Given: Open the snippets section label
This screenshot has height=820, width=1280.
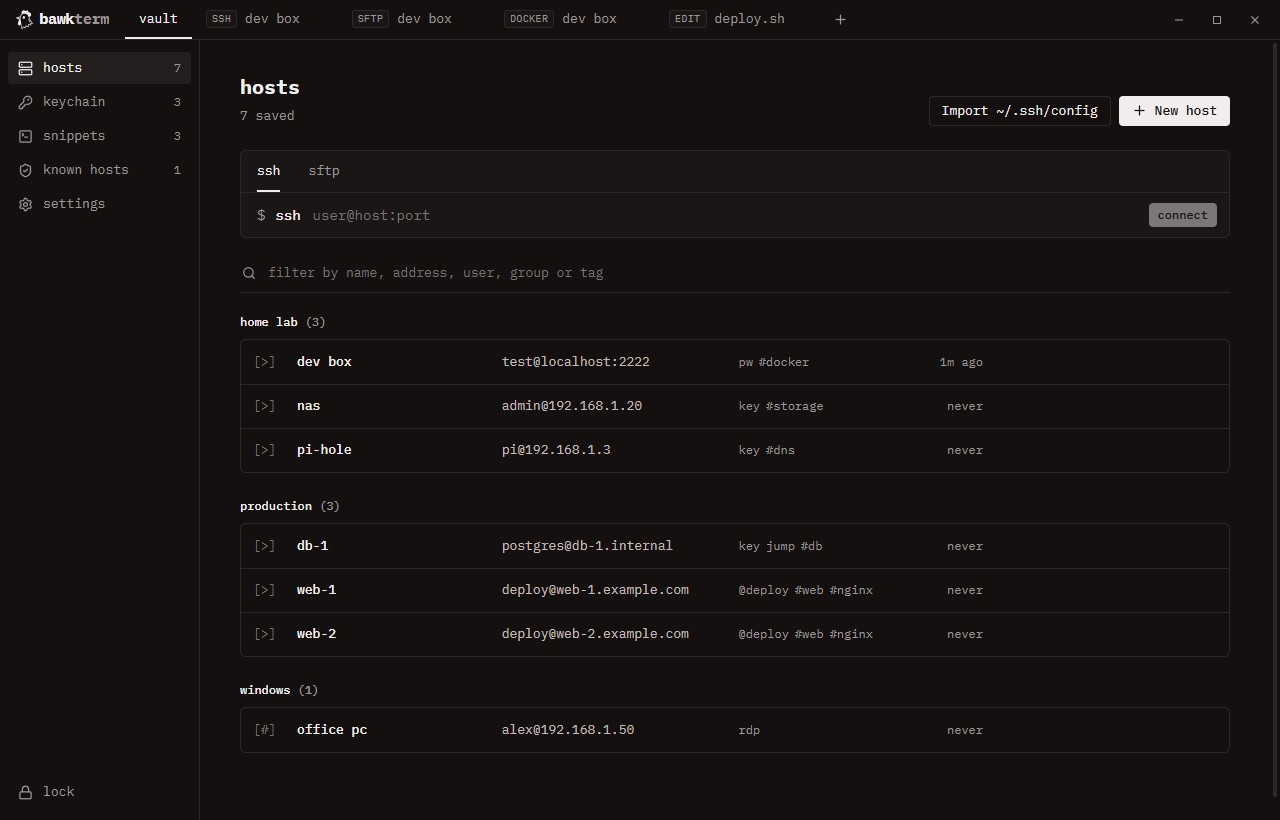Looking at the screenshot, I should 74,136.
